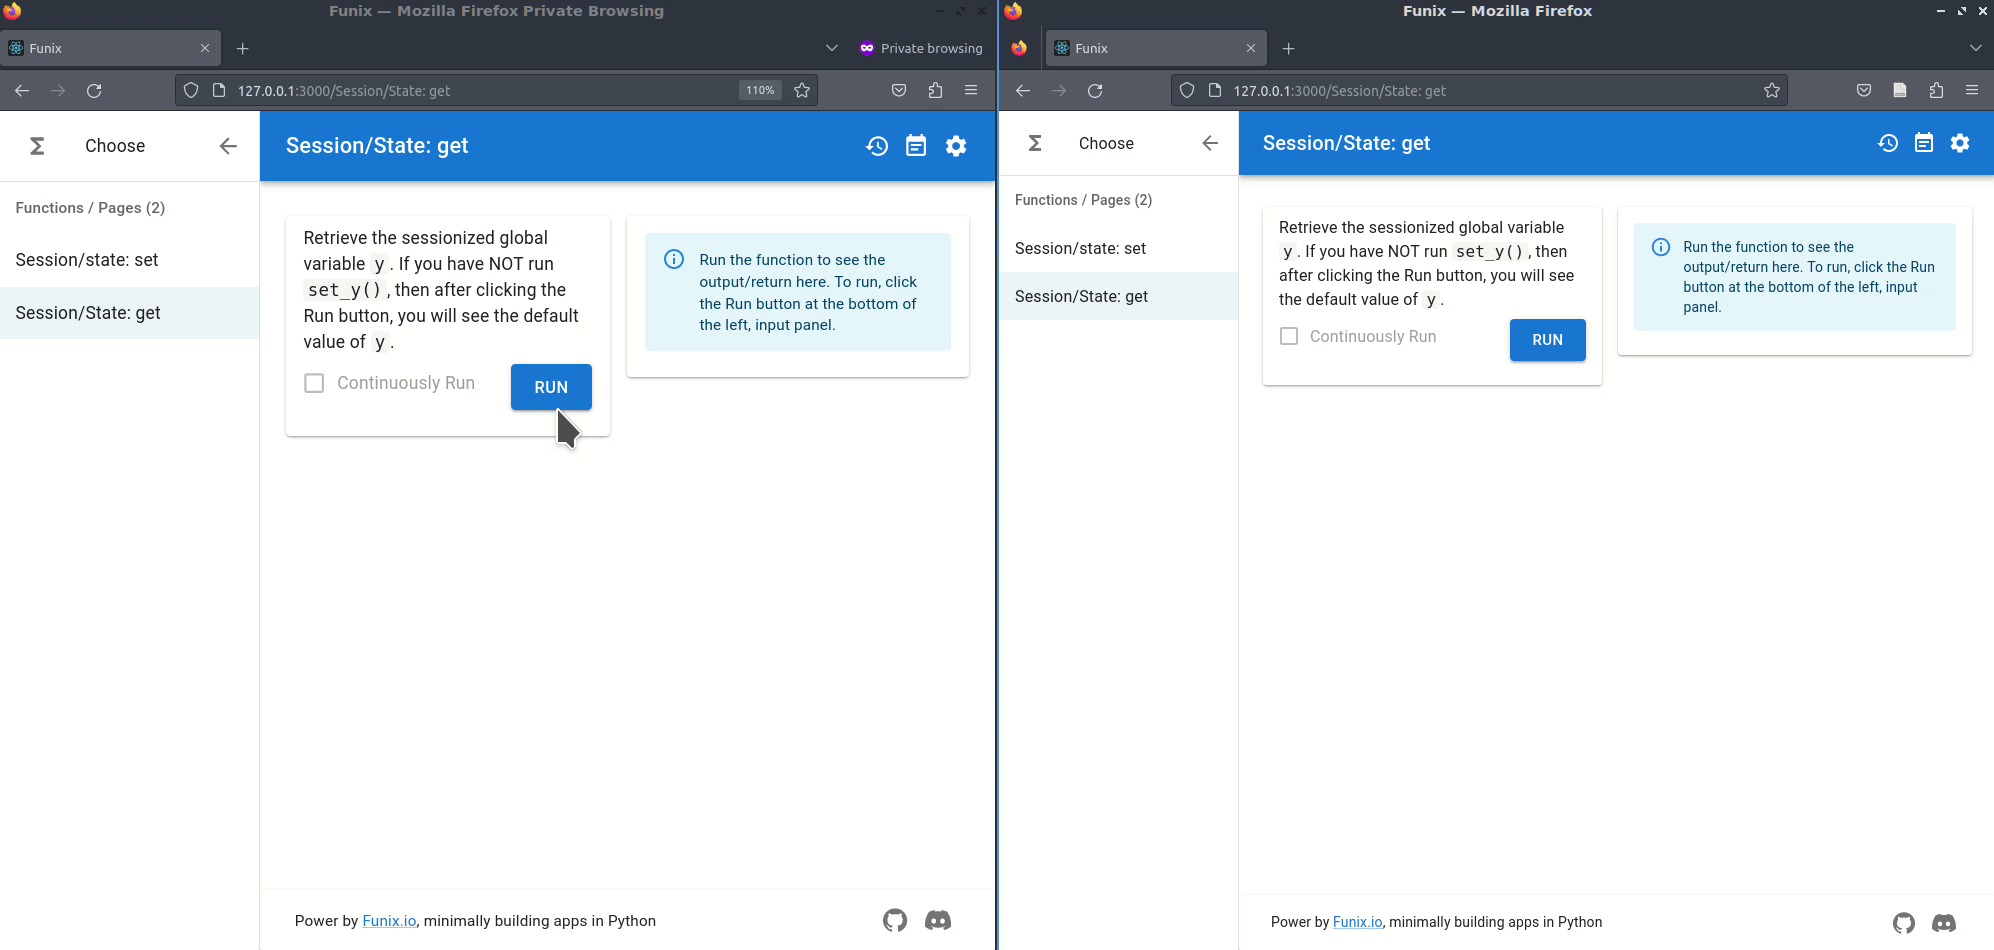
Task: Open Funix.io link in right window footer
Action: click(1357, 922)
